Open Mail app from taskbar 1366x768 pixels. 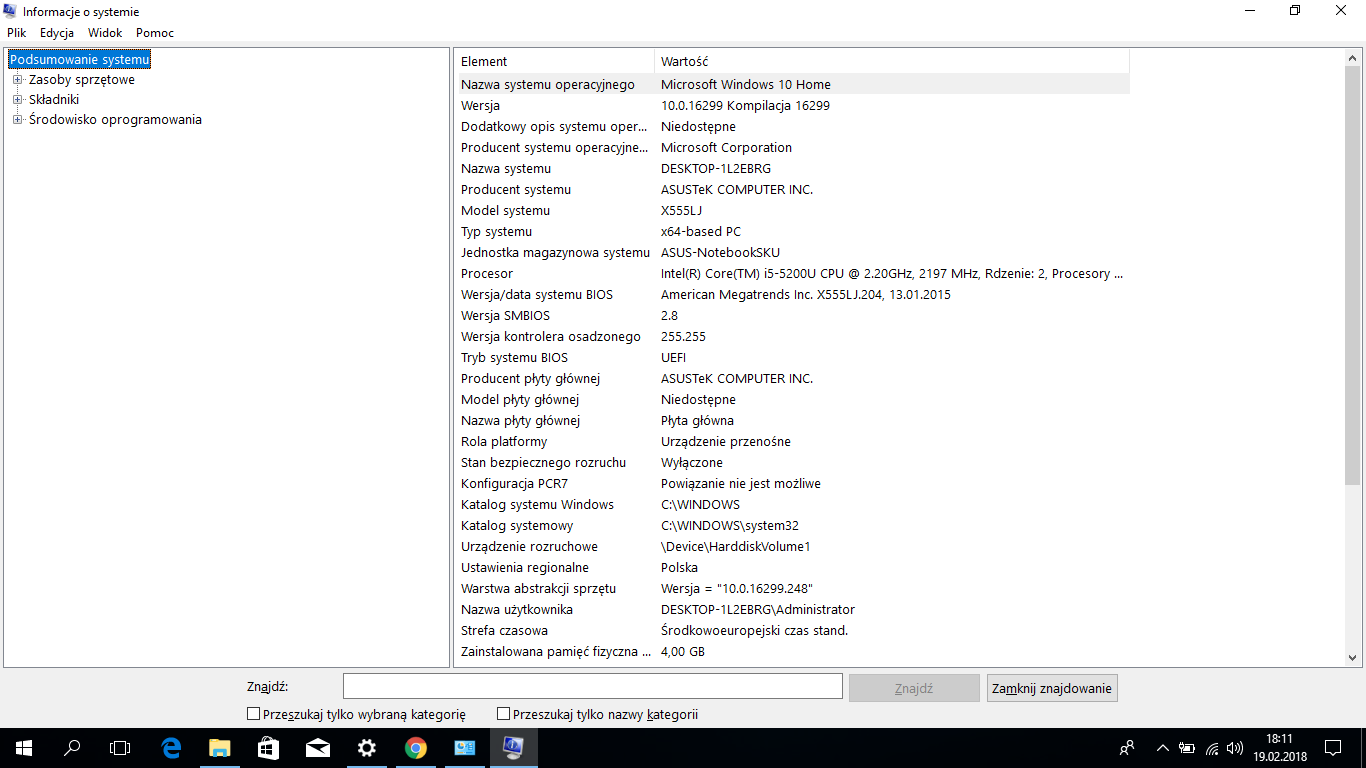tap(318, 747)
